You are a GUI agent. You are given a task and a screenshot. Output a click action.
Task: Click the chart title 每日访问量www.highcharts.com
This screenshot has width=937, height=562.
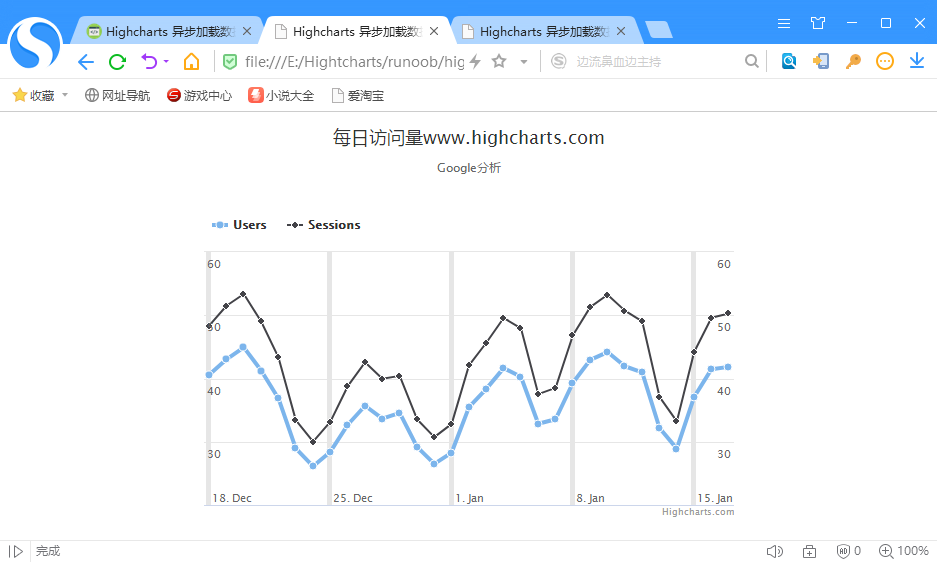pyautogui.click(x=468, y=138)
